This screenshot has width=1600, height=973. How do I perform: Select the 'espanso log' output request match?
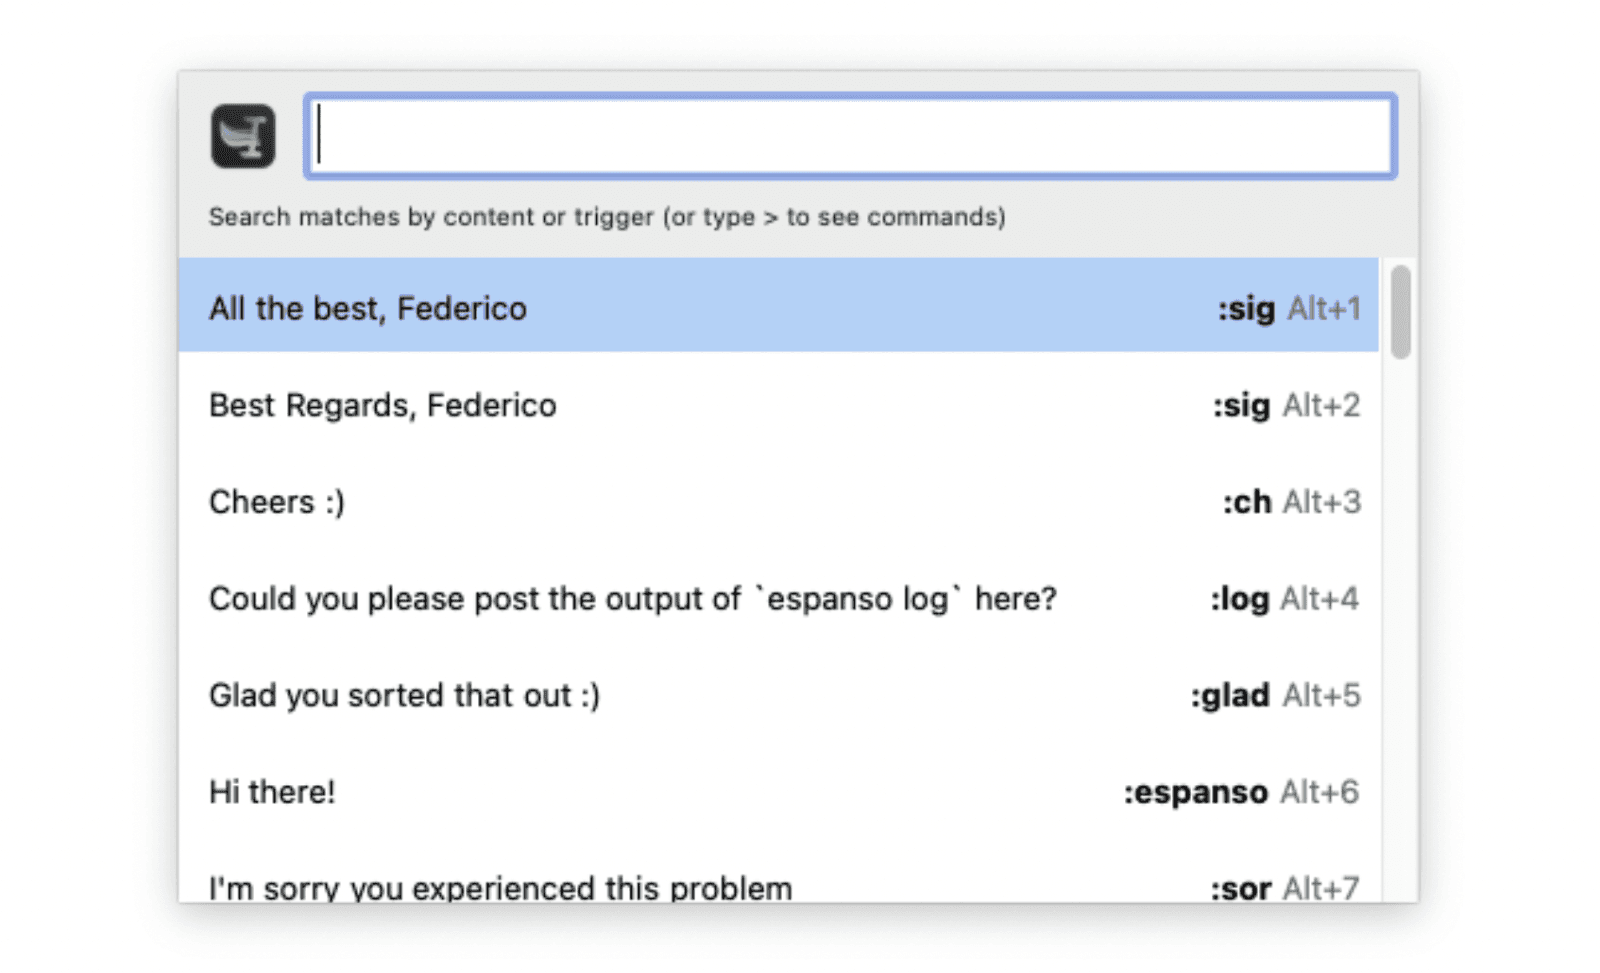pyautogui.click(x=632, y=599)
